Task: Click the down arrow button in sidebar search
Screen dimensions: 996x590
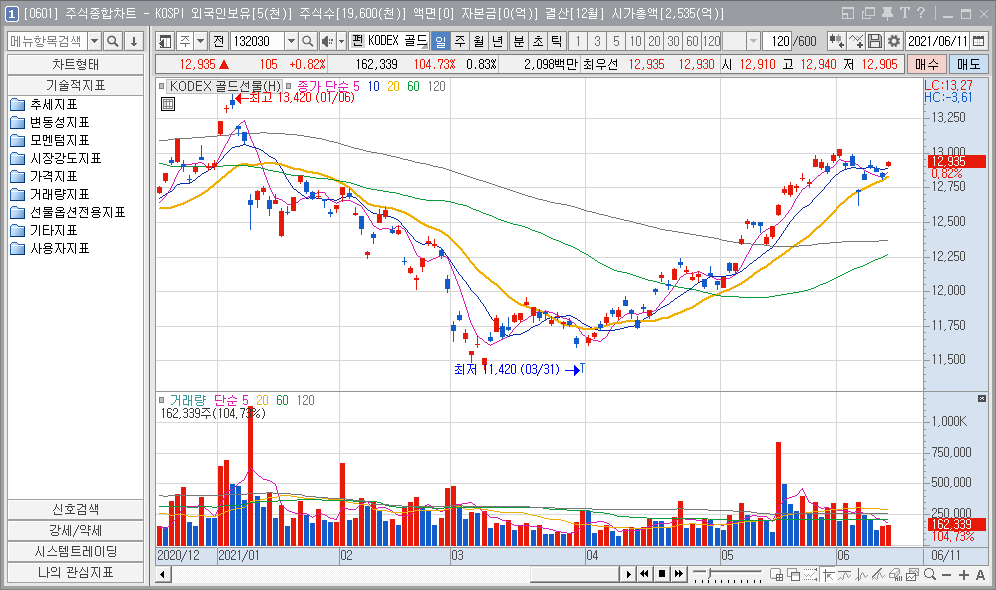Action: click(x=134, y=41)
